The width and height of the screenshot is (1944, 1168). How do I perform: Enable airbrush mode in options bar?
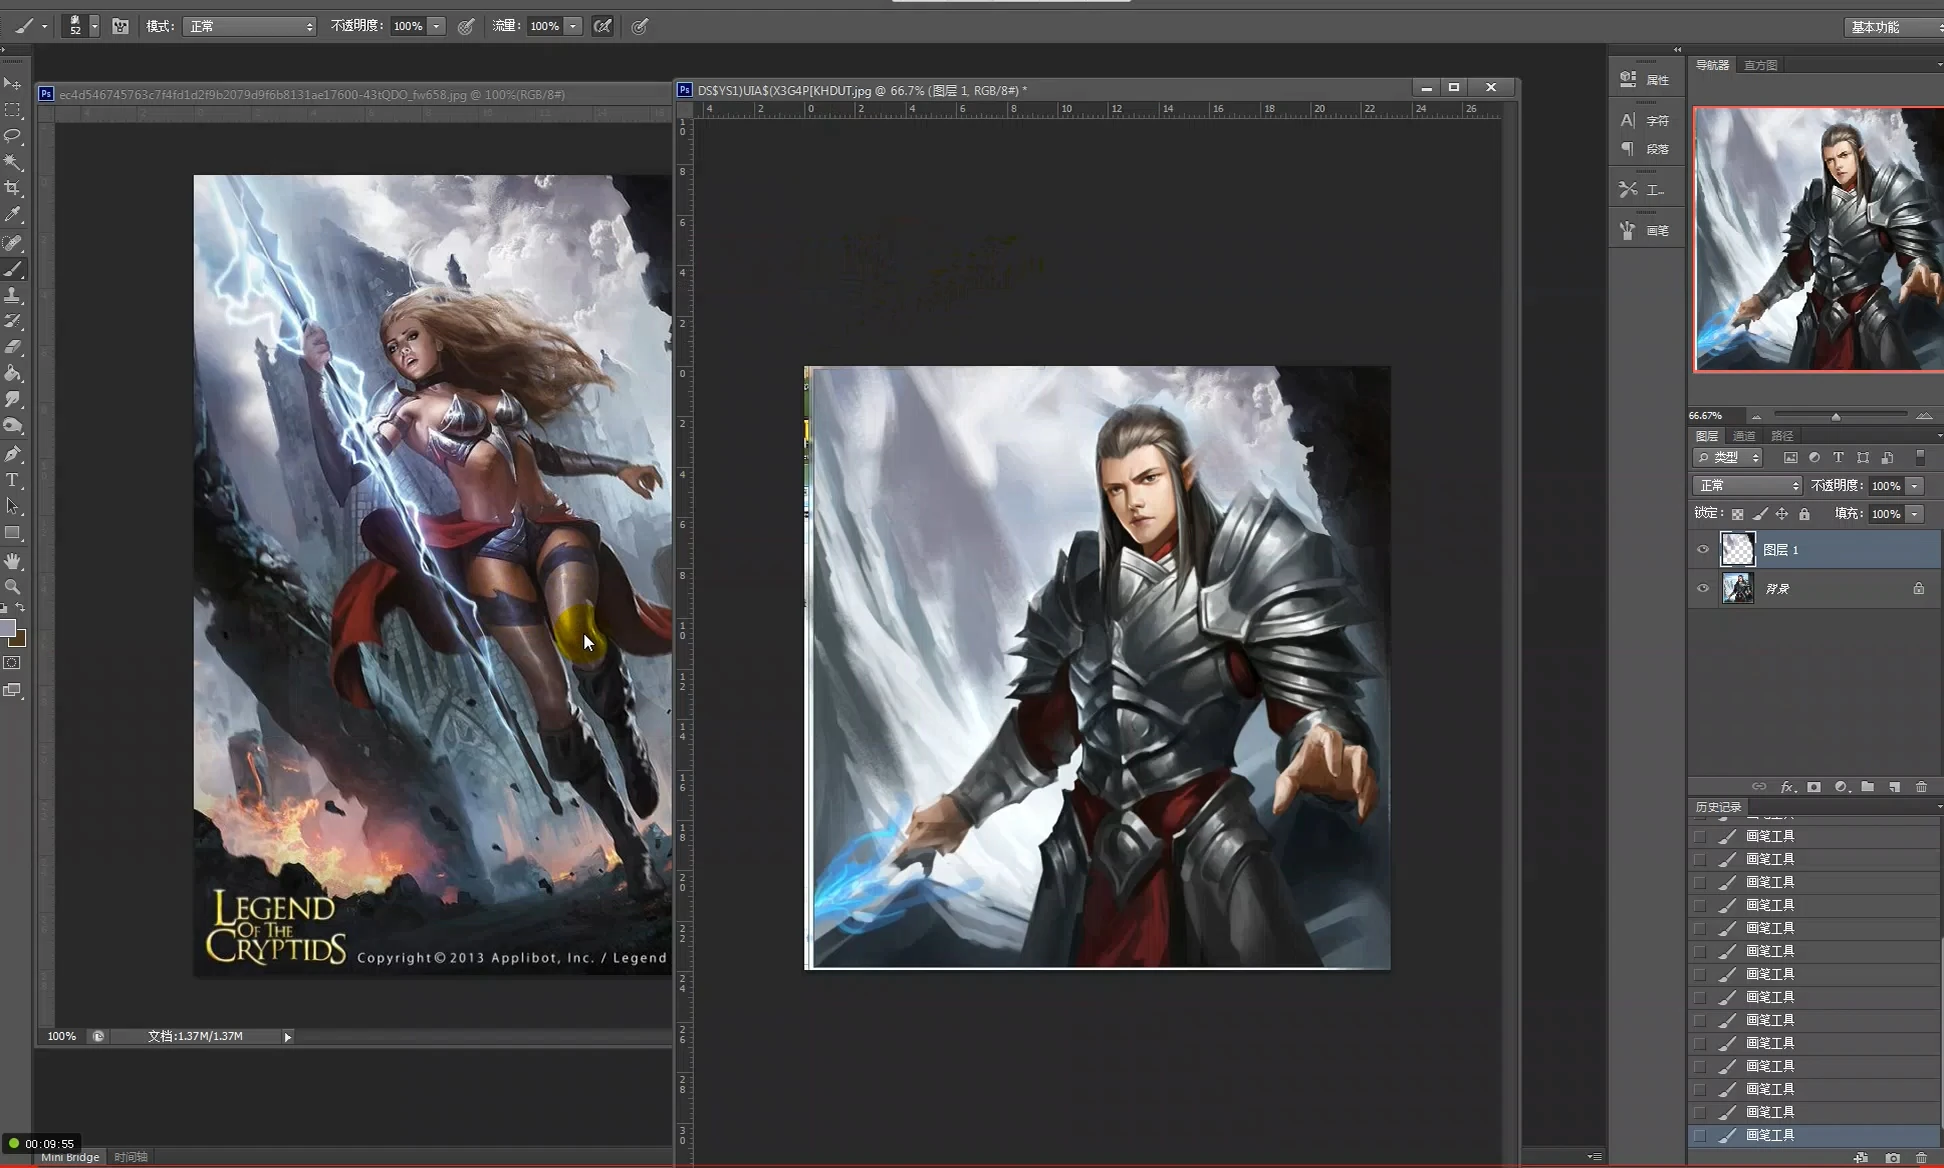(602, 26)
